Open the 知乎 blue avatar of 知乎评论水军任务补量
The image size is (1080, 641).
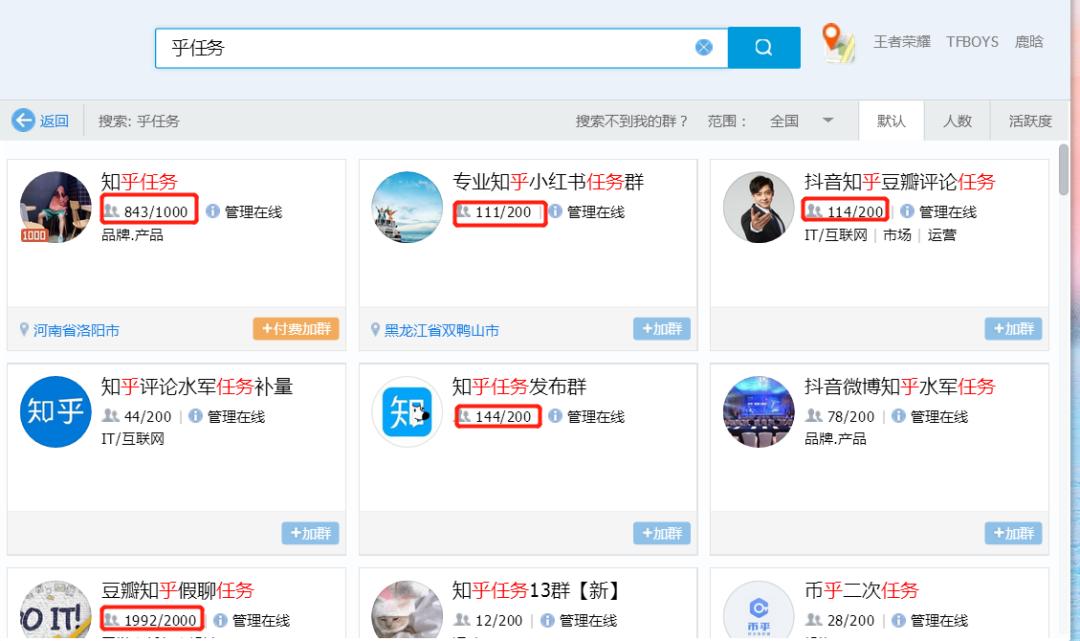[x=55, y=412]
